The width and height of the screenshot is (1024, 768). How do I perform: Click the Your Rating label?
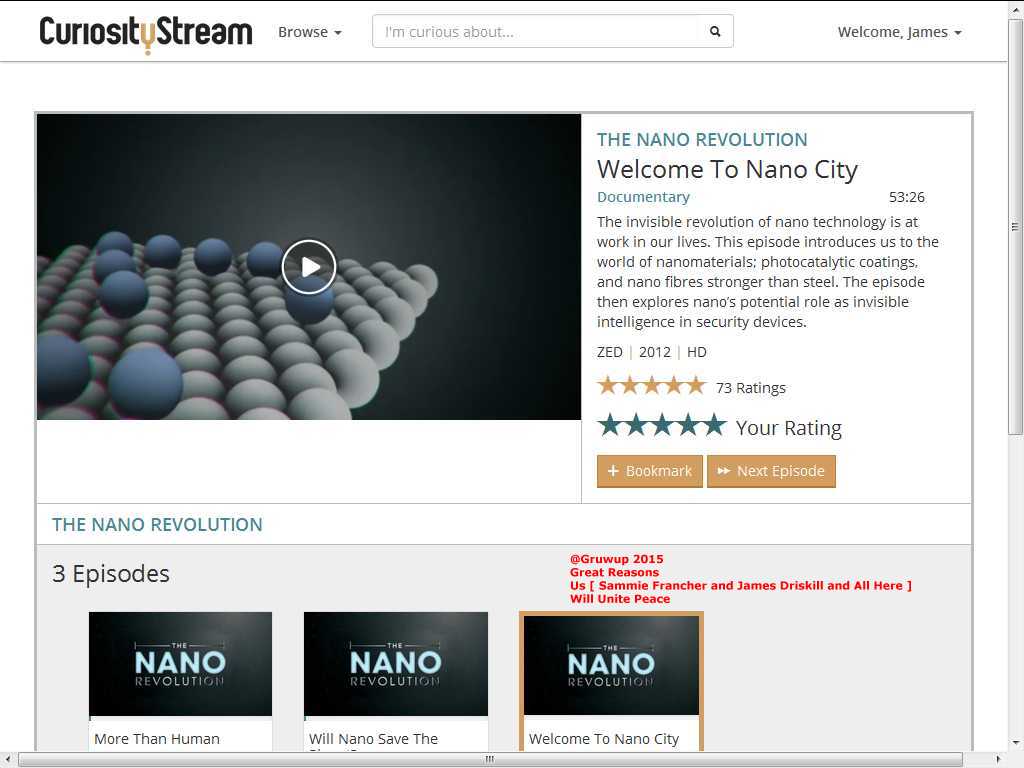click(789, 428)
